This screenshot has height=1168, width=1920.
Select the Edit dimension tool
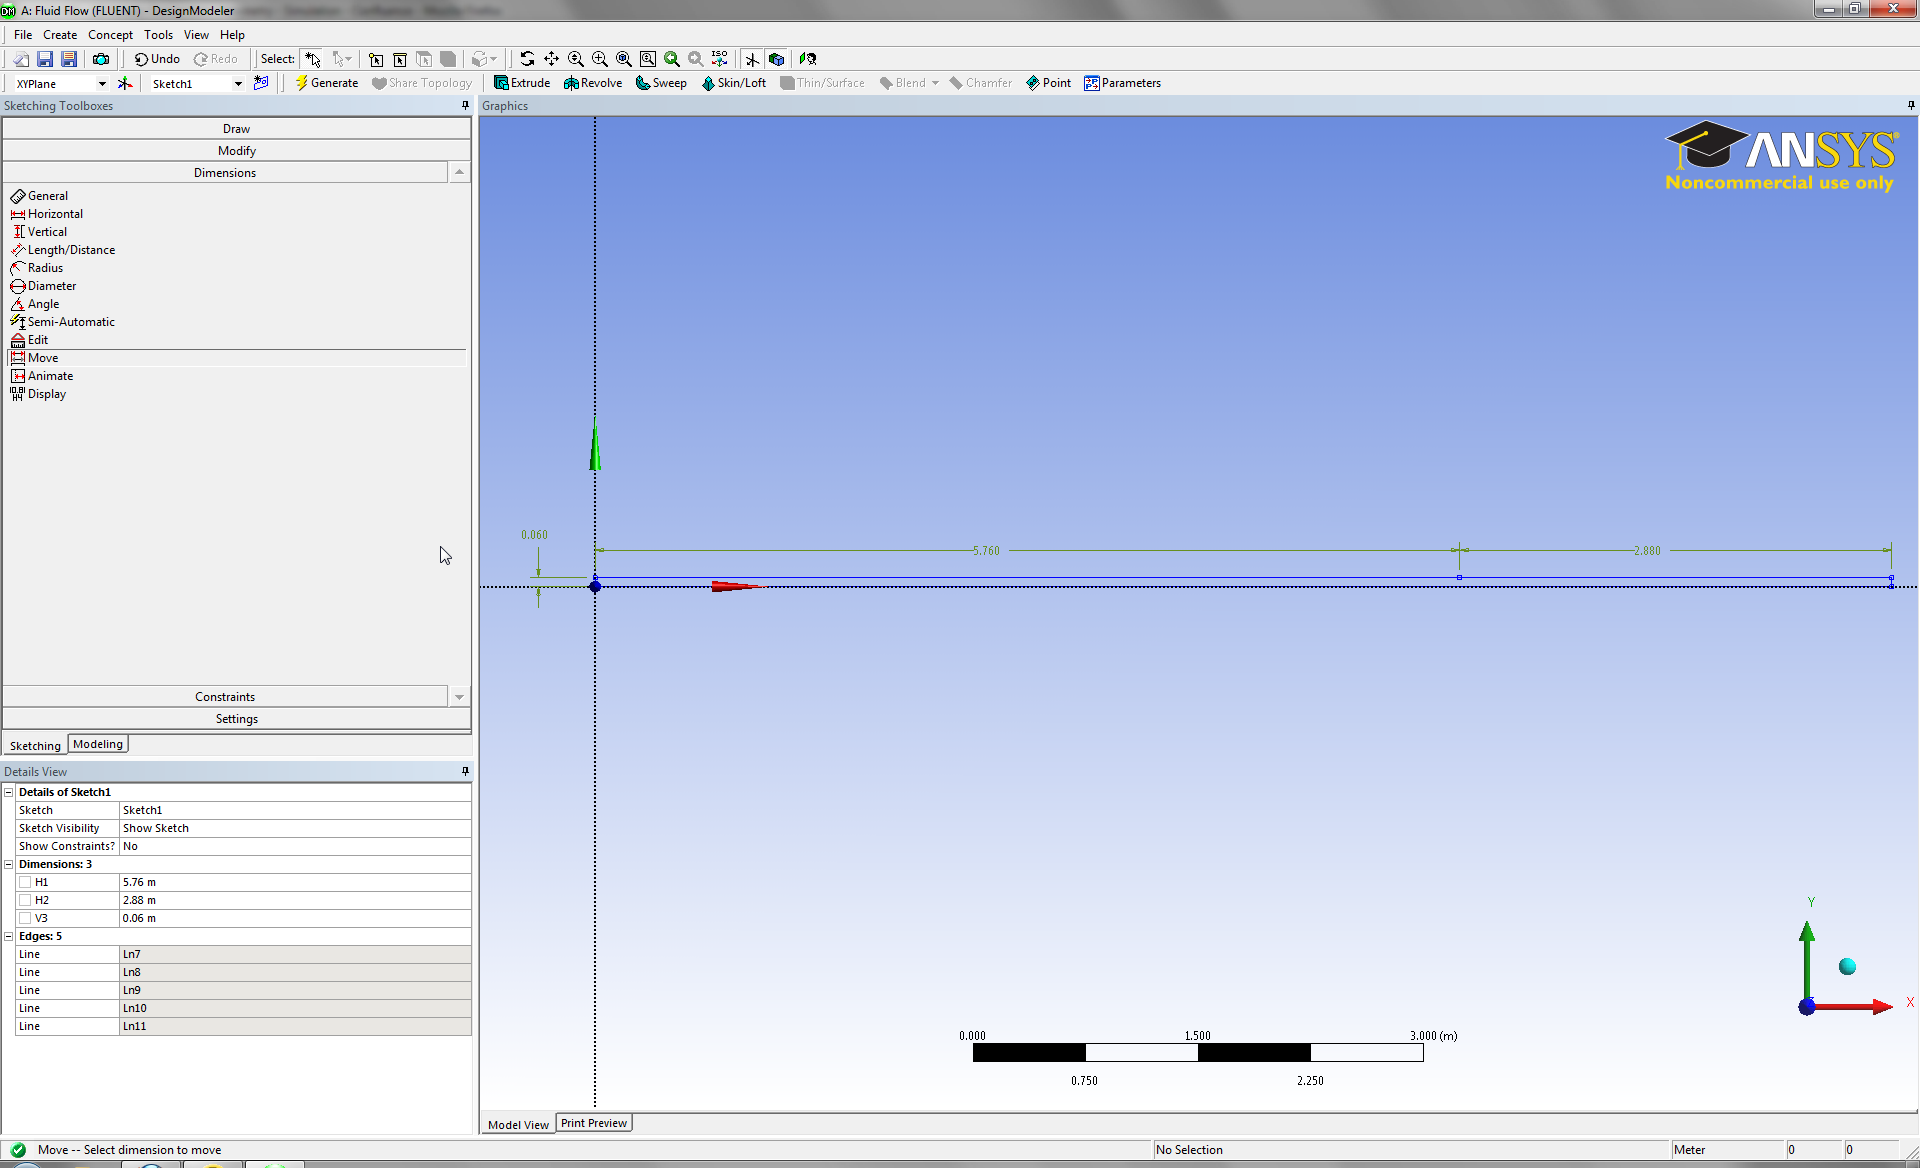coord(29,340)
